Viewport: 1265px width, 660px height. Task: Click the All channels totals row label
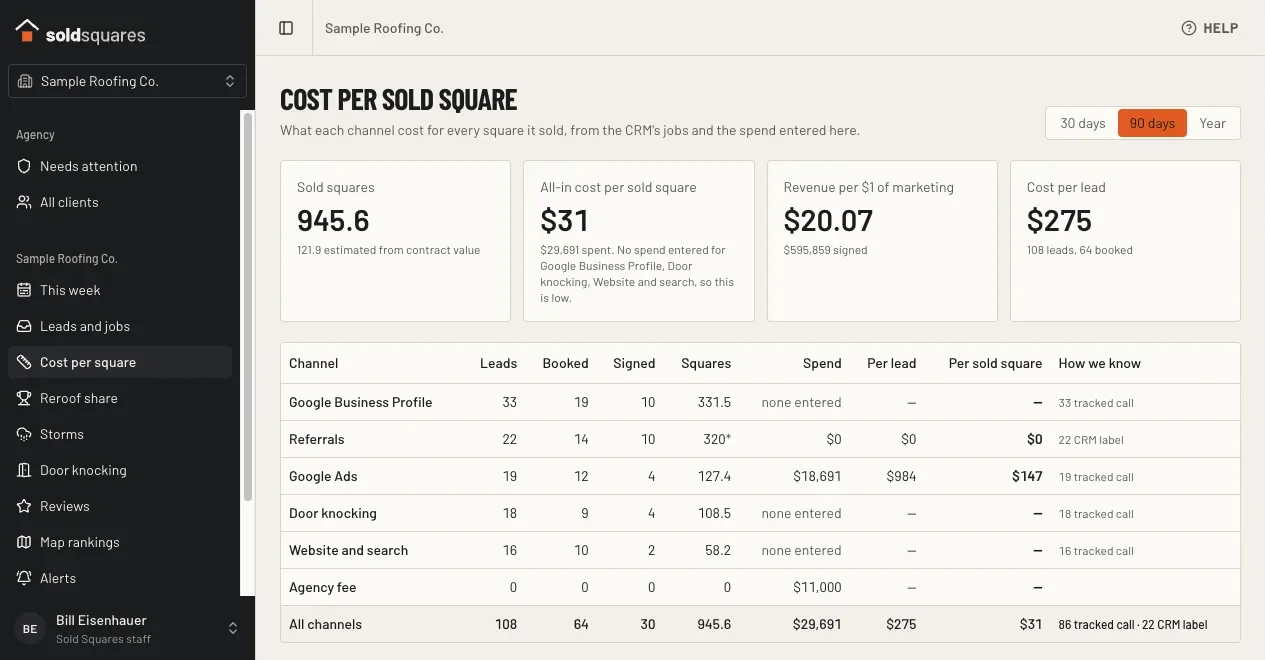tap(326, 624)
